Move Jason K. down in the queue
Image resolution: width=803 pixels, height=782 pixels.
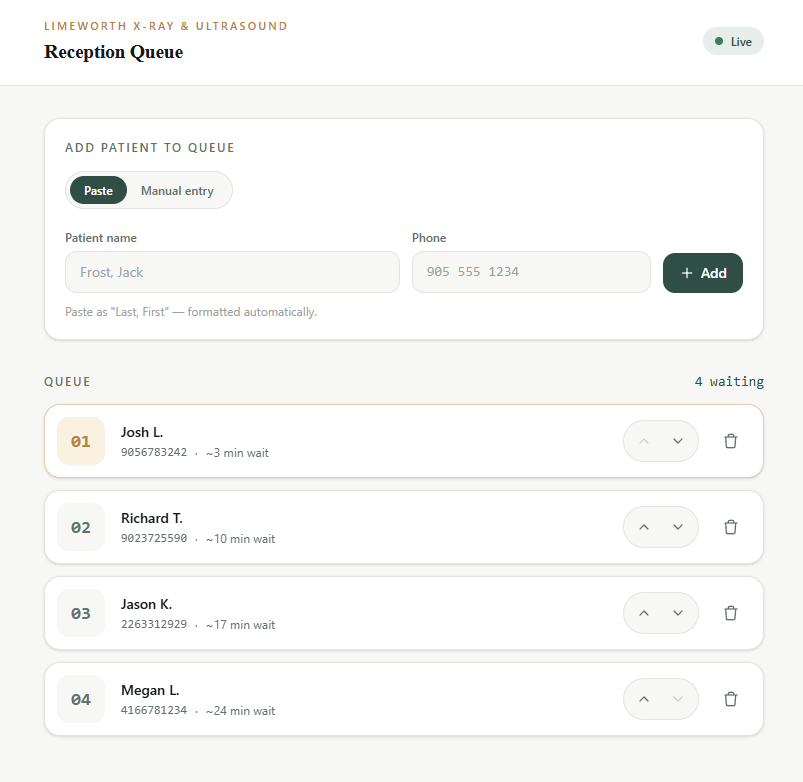tap(678, 613)
